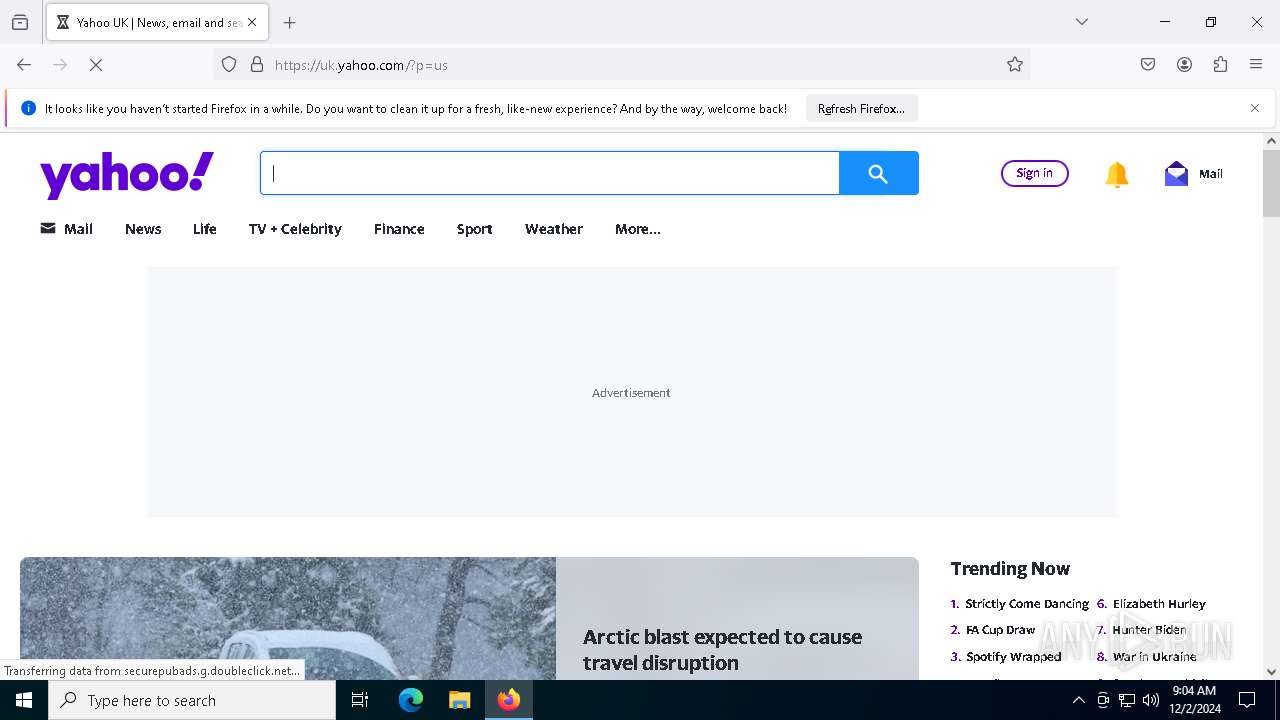1280x720 pixels.
Task: Open Arctic blast travel disruption headline
Action: pos(722,650)
